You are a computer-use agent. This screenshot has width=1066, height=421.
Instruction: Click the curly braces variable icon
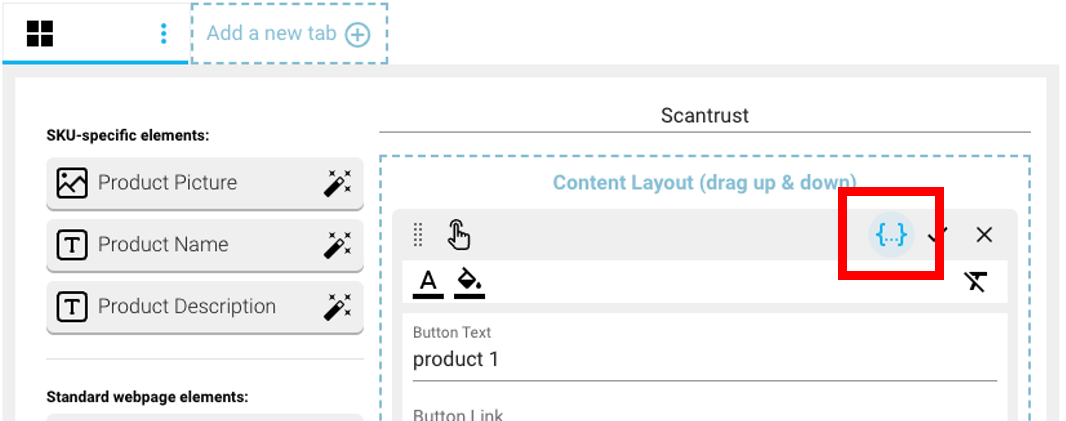click(x=891, y=235)
